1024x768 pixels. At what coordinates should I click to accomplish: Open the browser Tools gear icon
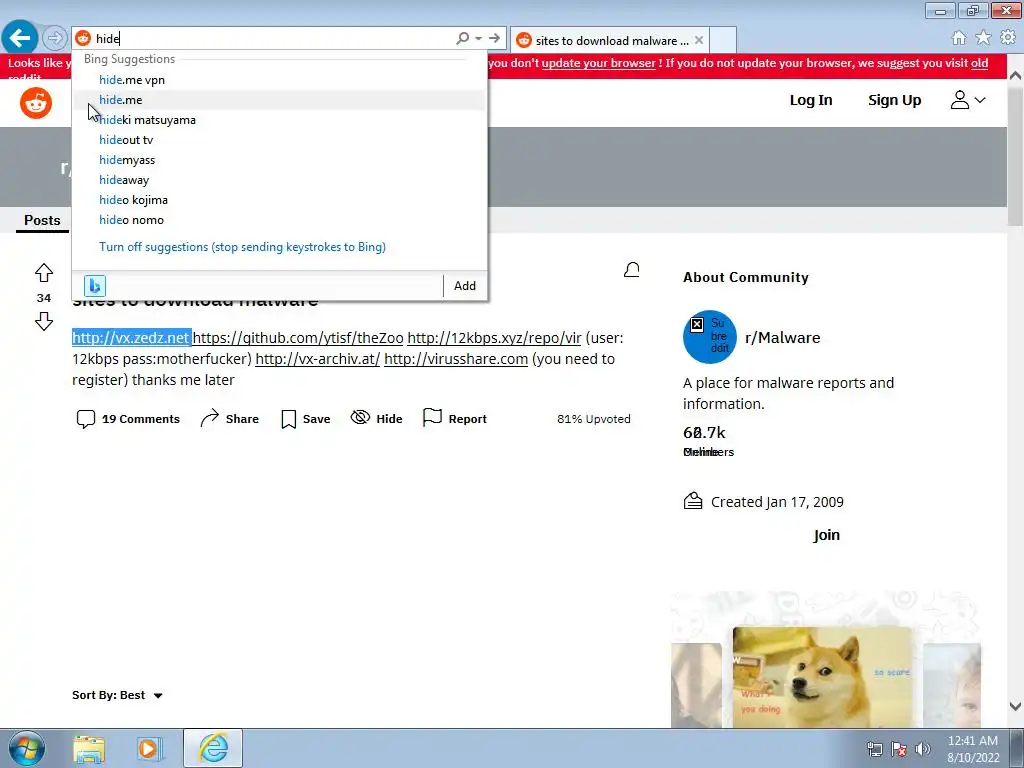[x=1008, y=38]
